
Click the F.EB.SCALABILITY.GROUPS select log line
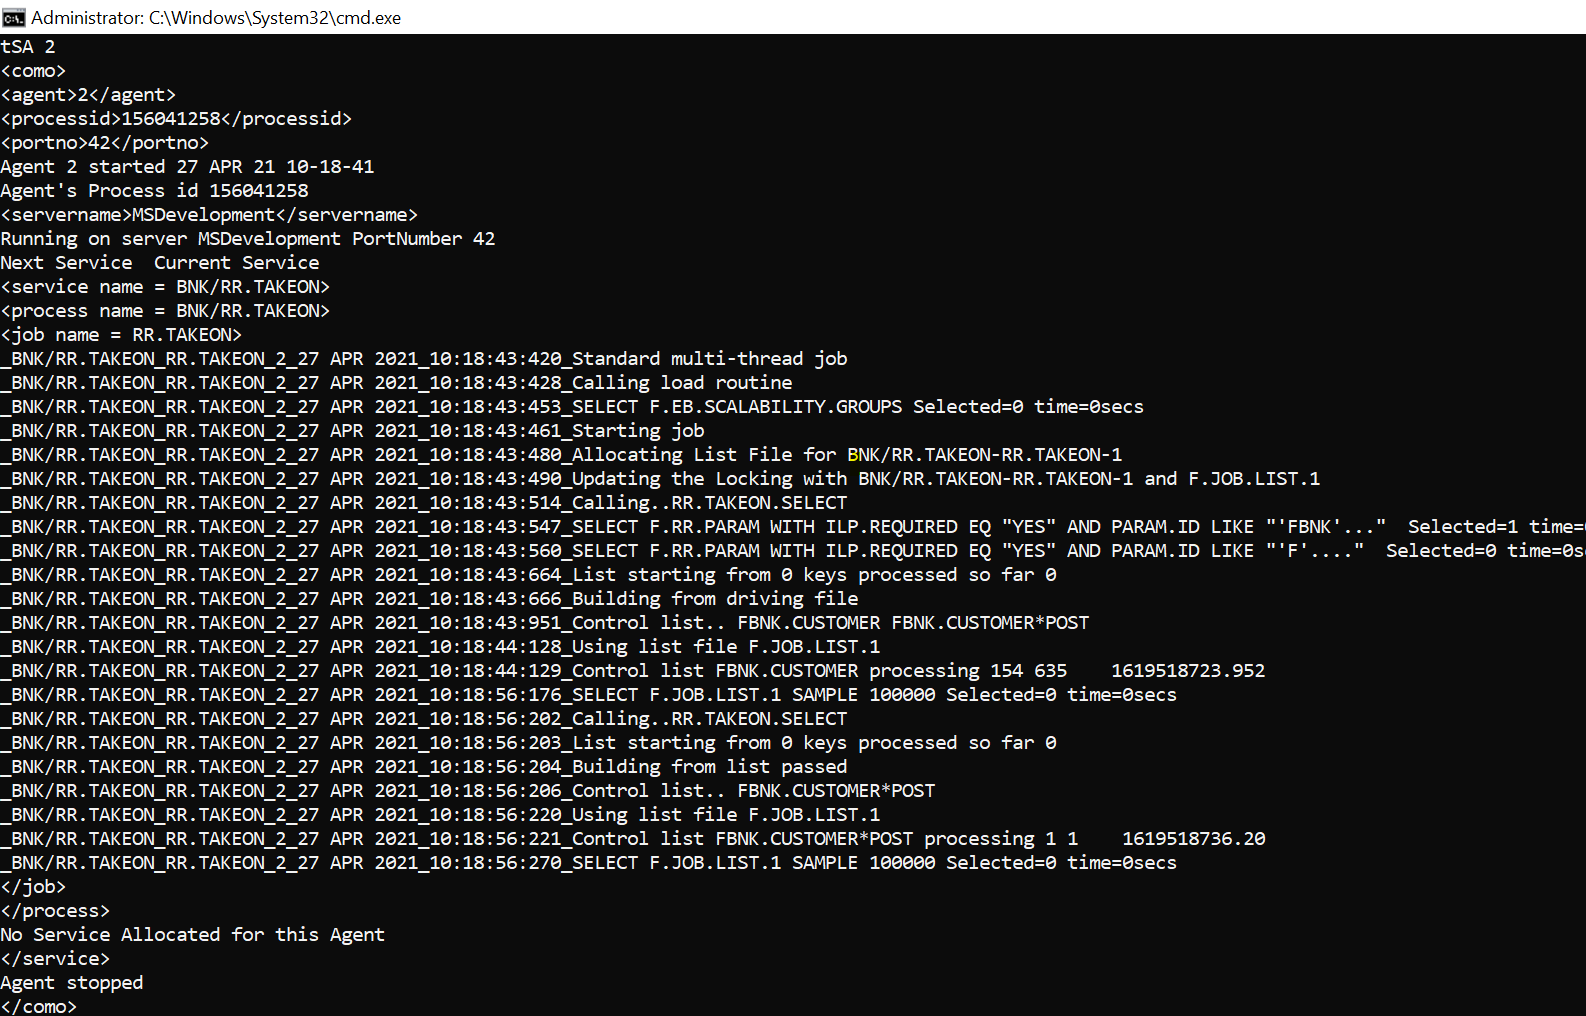pyautogui.click(x=572, y=407)
